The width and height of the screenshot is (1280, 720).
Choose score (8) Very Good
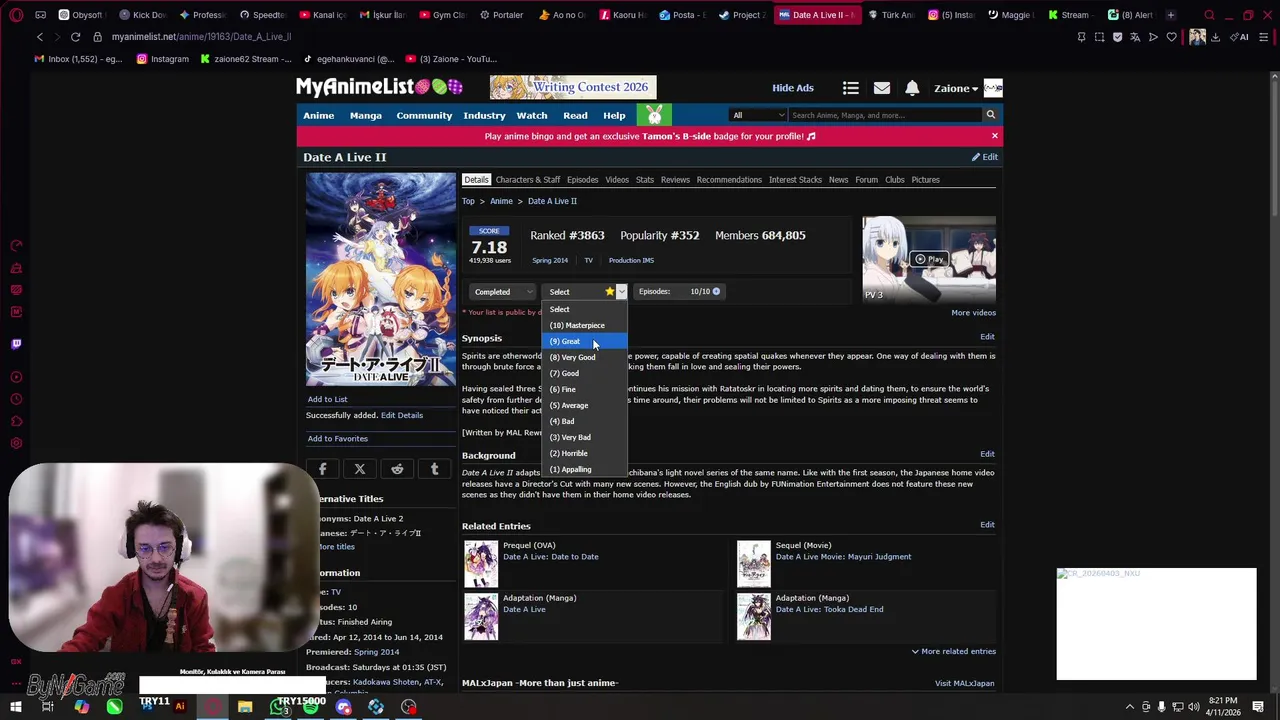coord(585,357)
